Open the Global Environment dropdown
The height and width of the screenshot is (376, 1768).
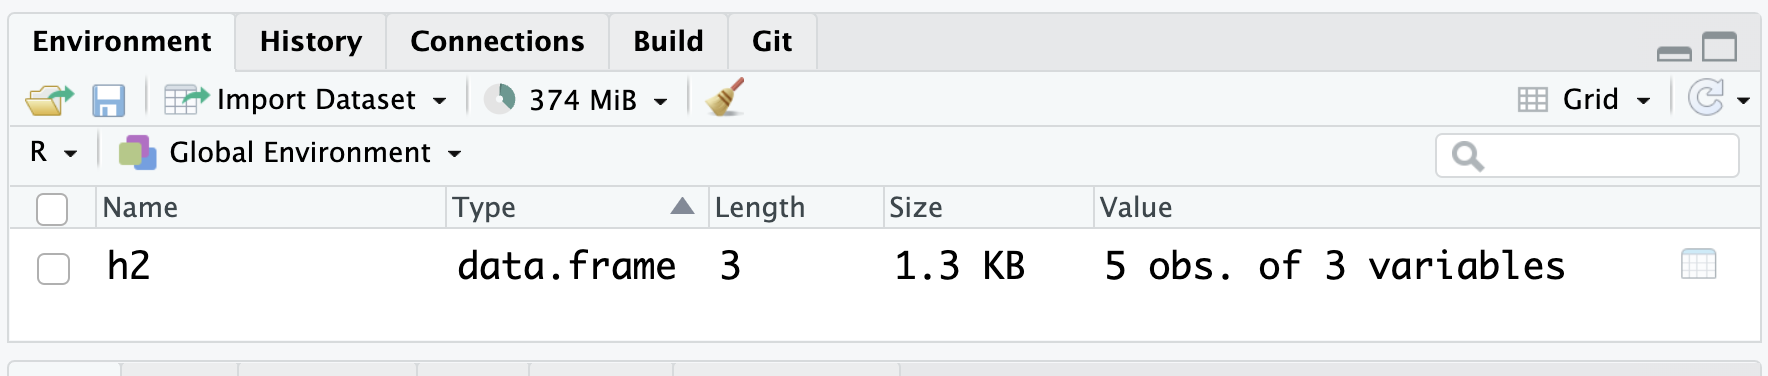(290, 153)
